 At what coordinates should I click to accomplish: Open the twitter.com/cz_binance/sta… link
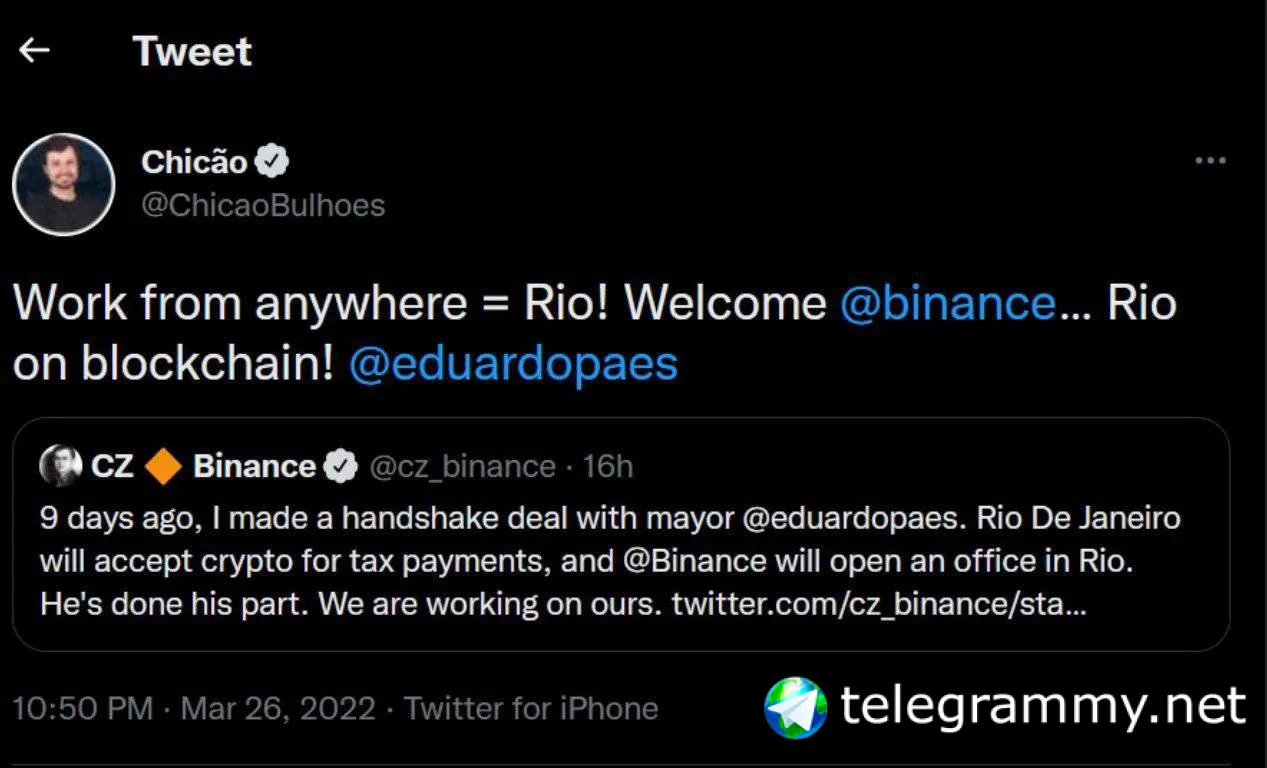click(878, 605)
